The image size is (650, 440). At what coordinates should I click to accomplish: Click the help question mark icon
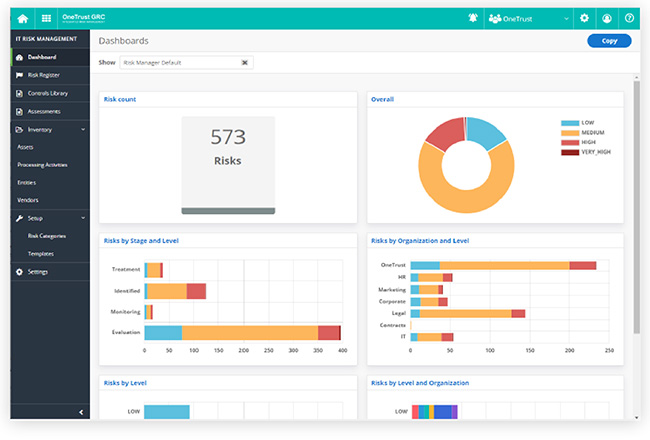click(629, 18)
